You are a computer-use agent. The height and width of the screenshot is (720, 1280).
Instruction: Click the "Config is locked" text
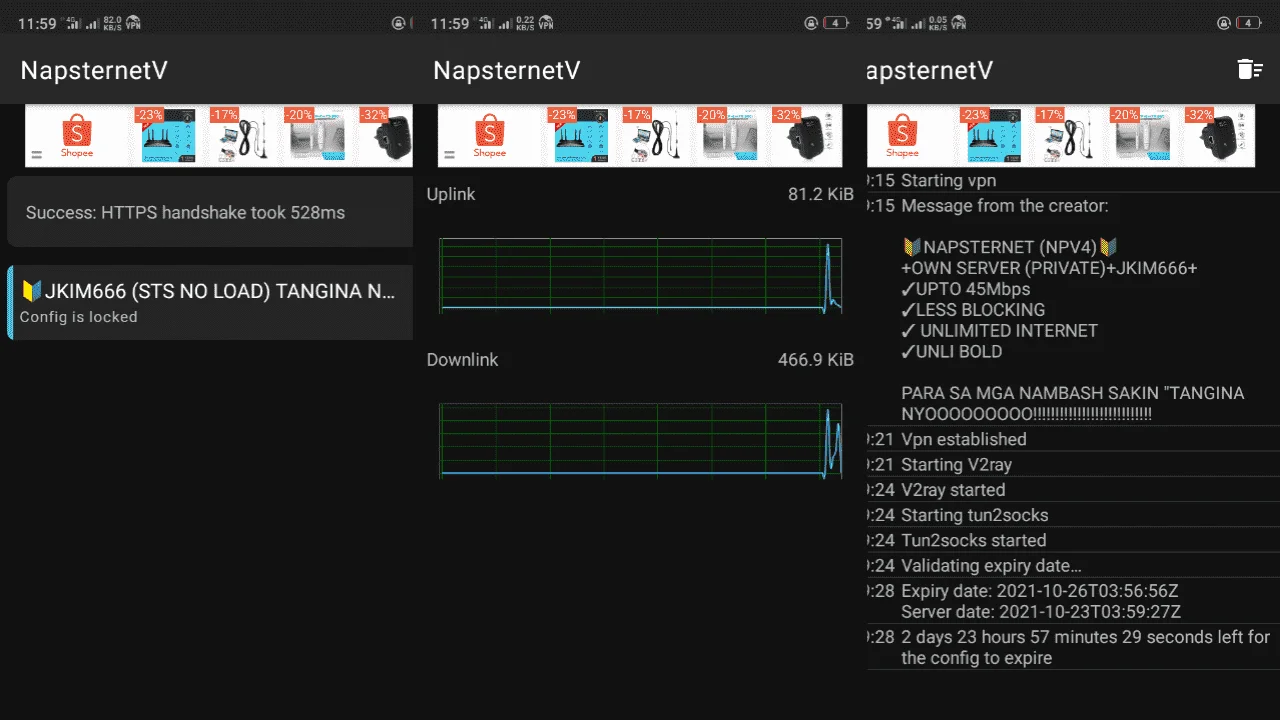pyautogui.click(x=78, y=317)
